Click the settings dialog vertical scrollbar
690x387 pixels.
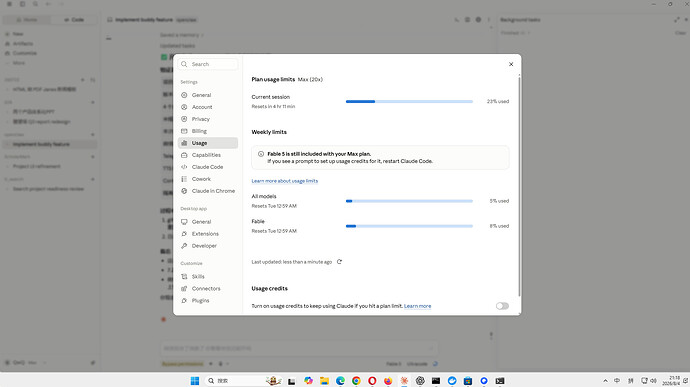tap(519, 185)
